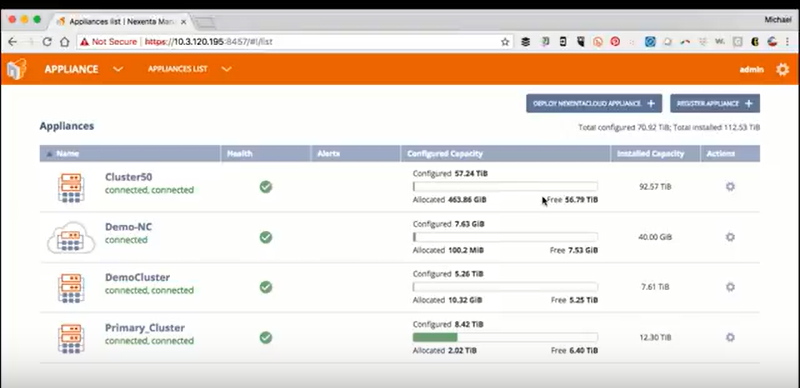Screen dimensions: 800x388
Task: Open the Cluster50 appliance link
Action: point(129,177)
